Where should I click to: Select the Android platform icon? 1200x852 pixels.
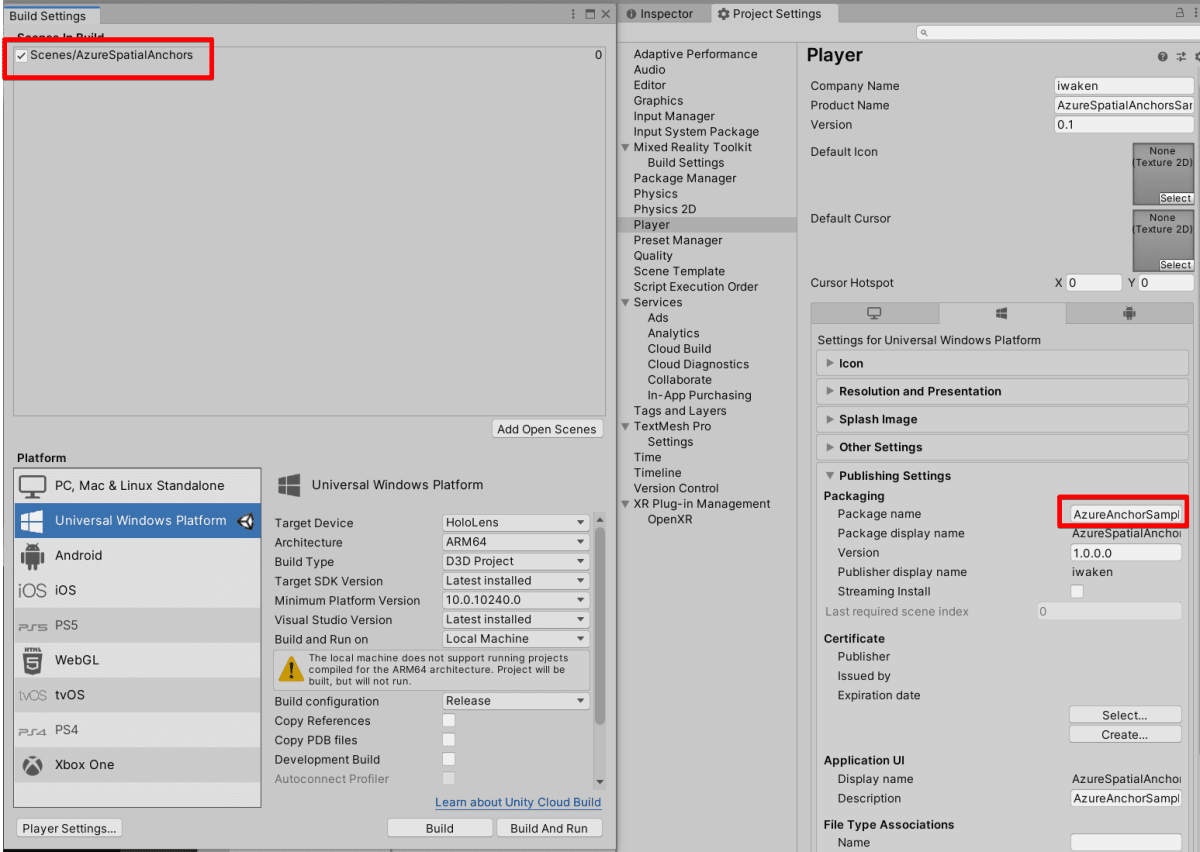click(x=33, y=555)
